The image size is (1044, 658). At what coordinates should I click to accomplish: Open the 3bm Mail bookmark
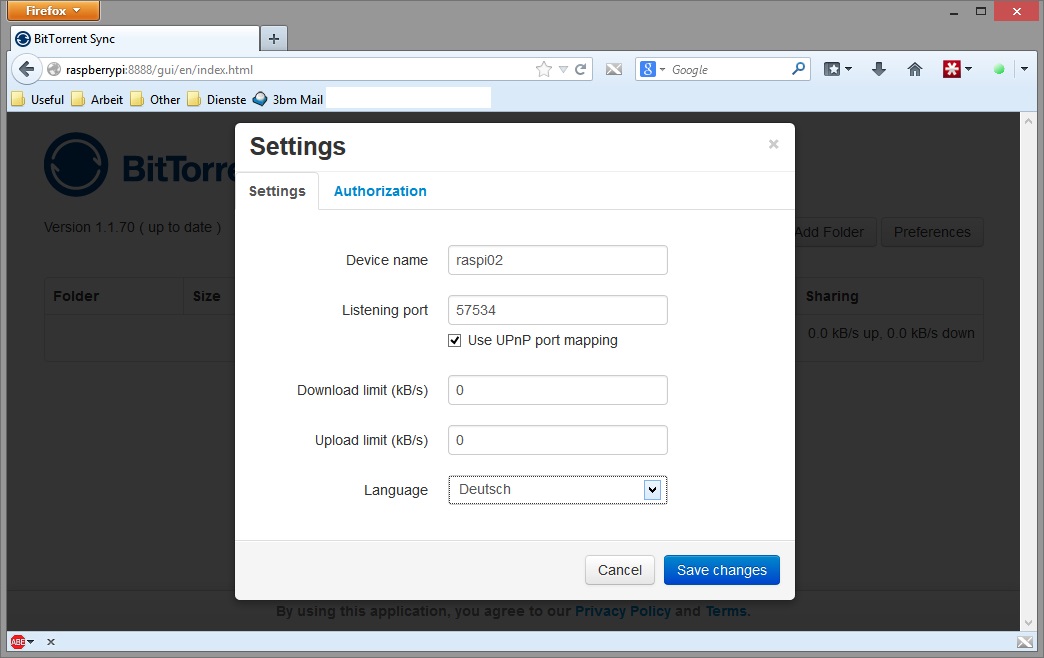tap(288, 99)
